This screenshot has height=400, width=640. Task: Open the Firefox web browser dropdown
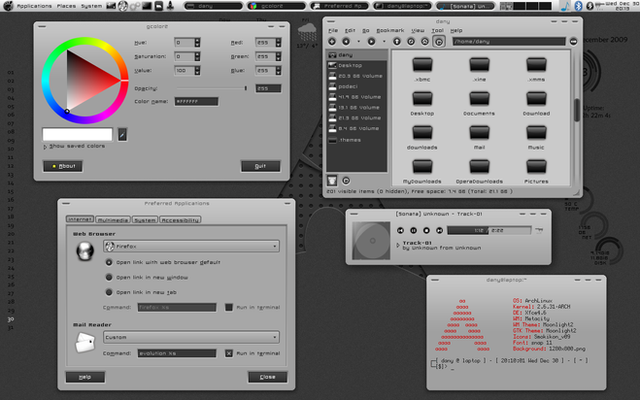(x=191, y=246)
